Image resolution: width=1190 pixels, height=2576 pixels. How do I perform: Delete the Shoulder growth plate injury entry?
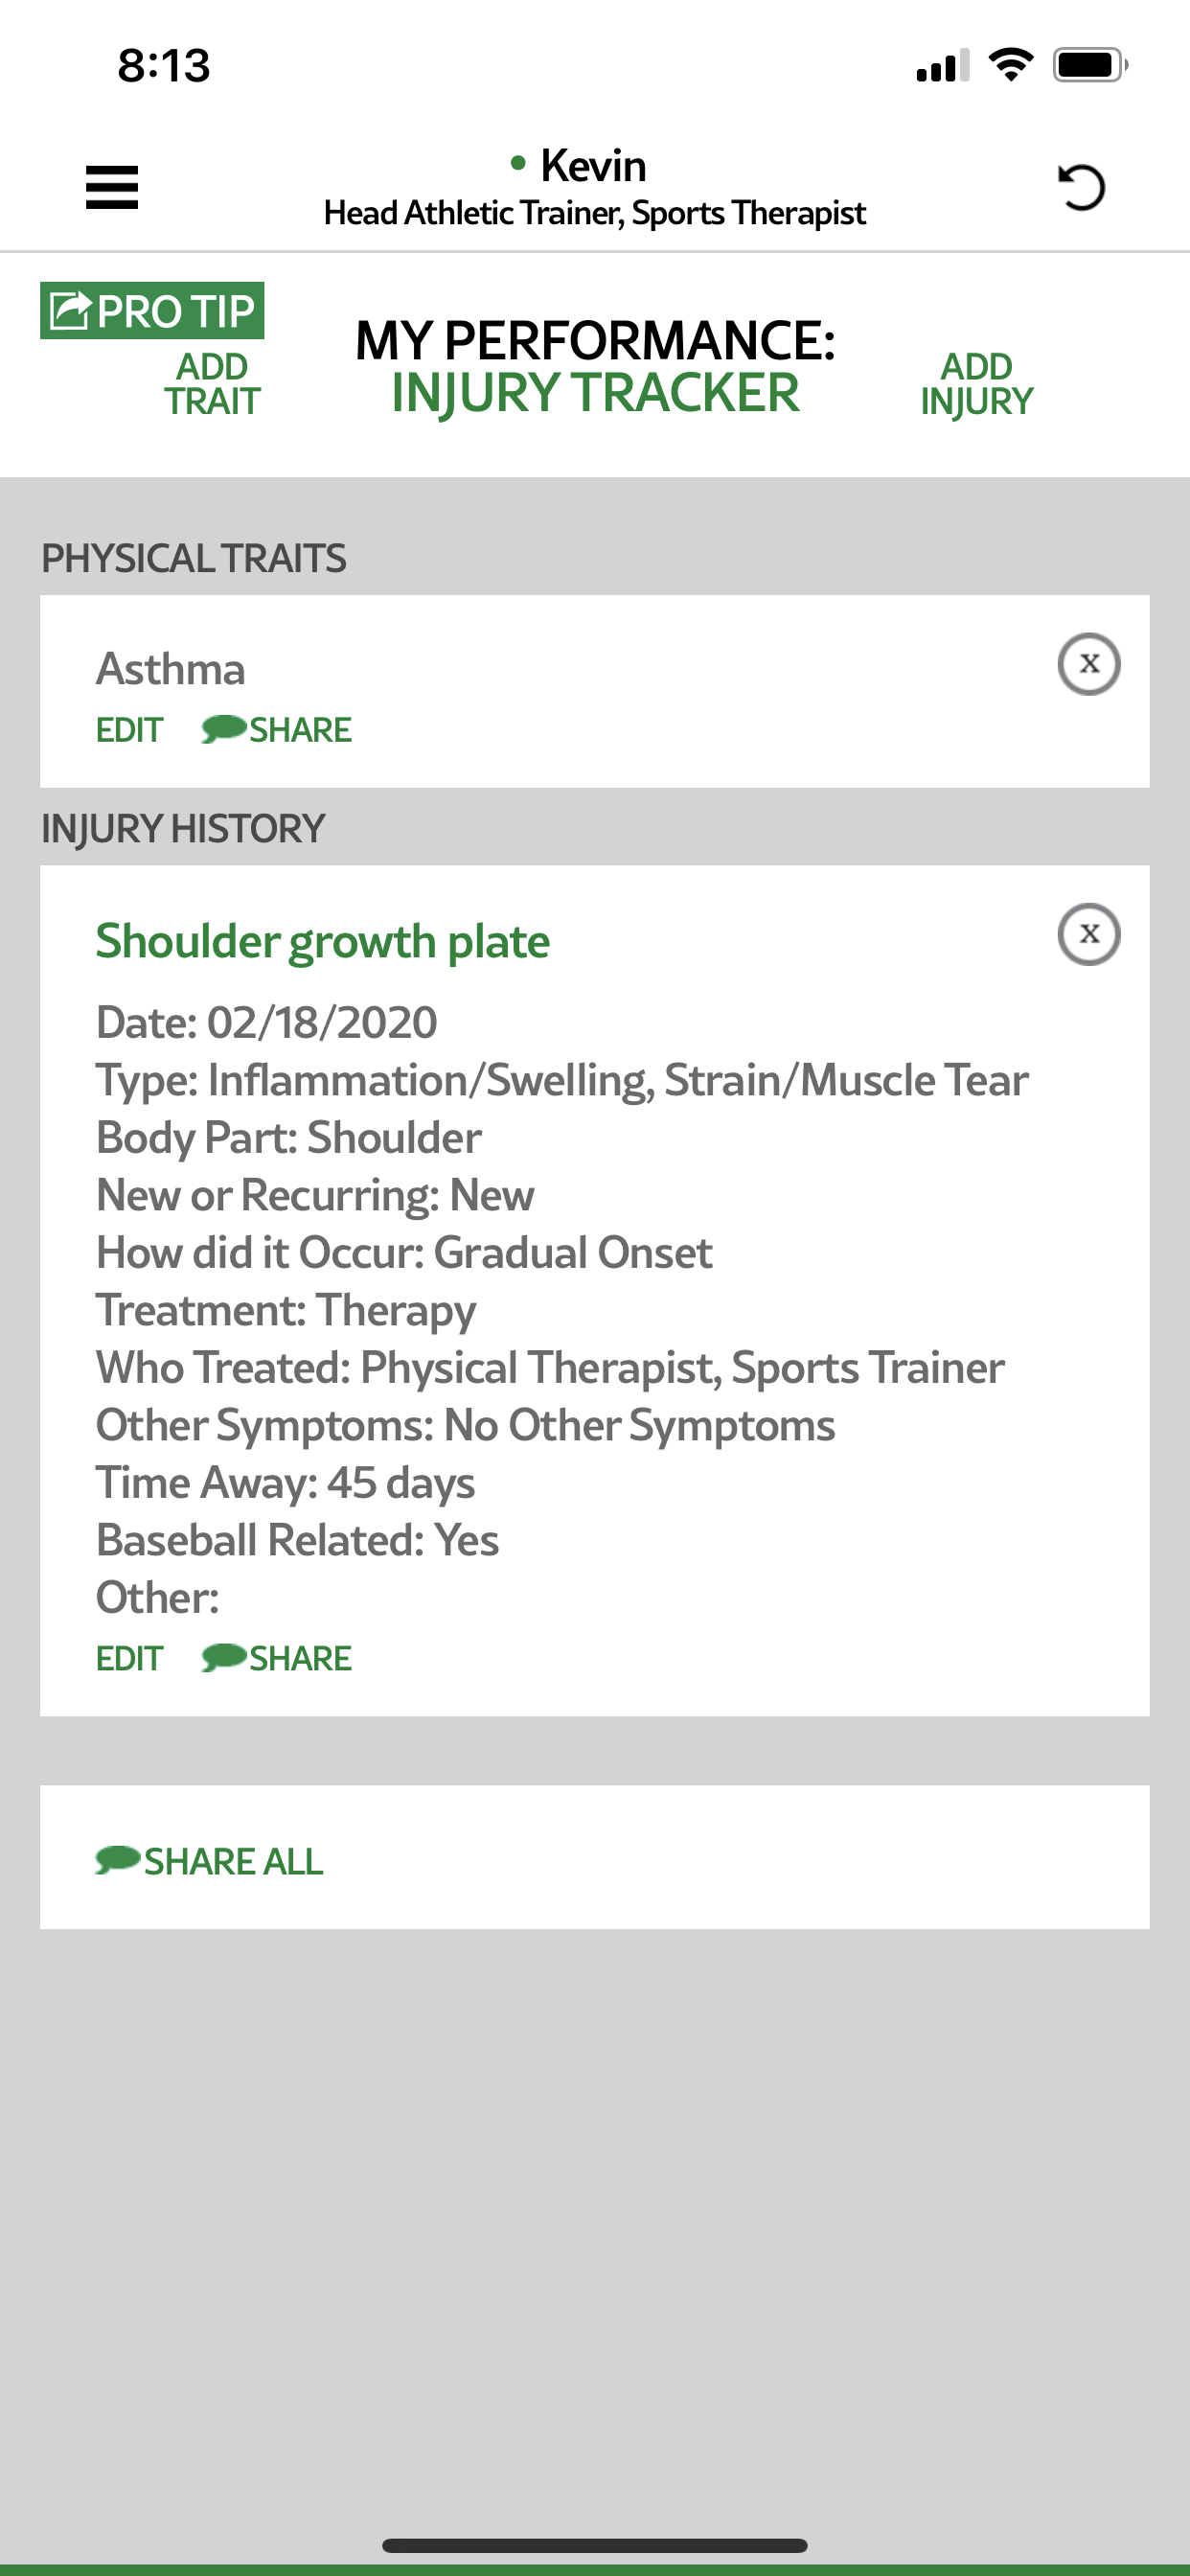click(1088, 934)
